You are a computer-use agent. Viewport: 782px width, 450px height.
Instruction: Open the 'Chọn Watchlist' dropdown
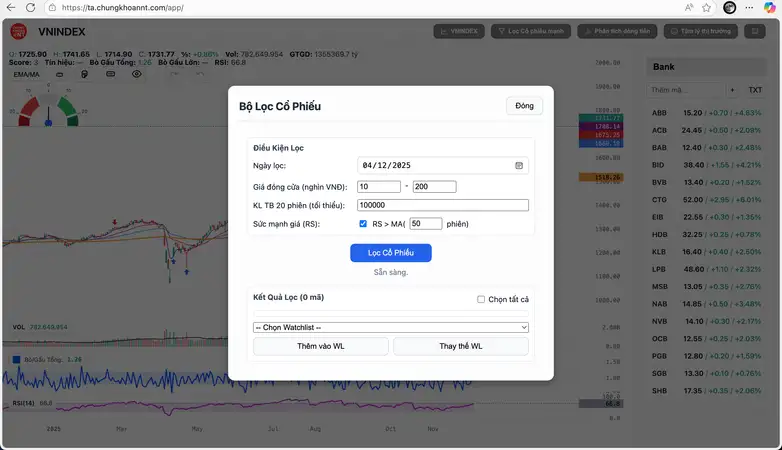(x=390, y=327)
